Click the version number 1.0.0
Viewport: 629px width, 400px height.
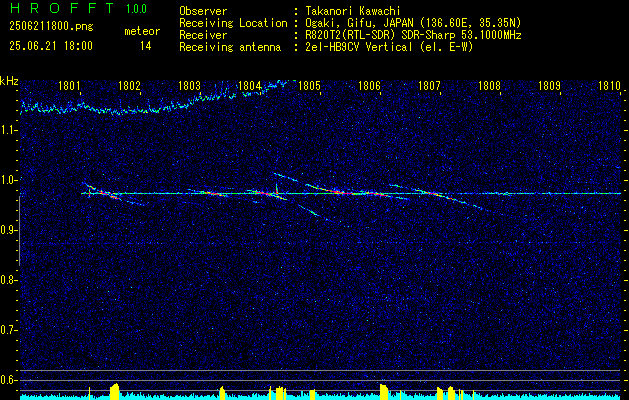(x=136, y=9)
